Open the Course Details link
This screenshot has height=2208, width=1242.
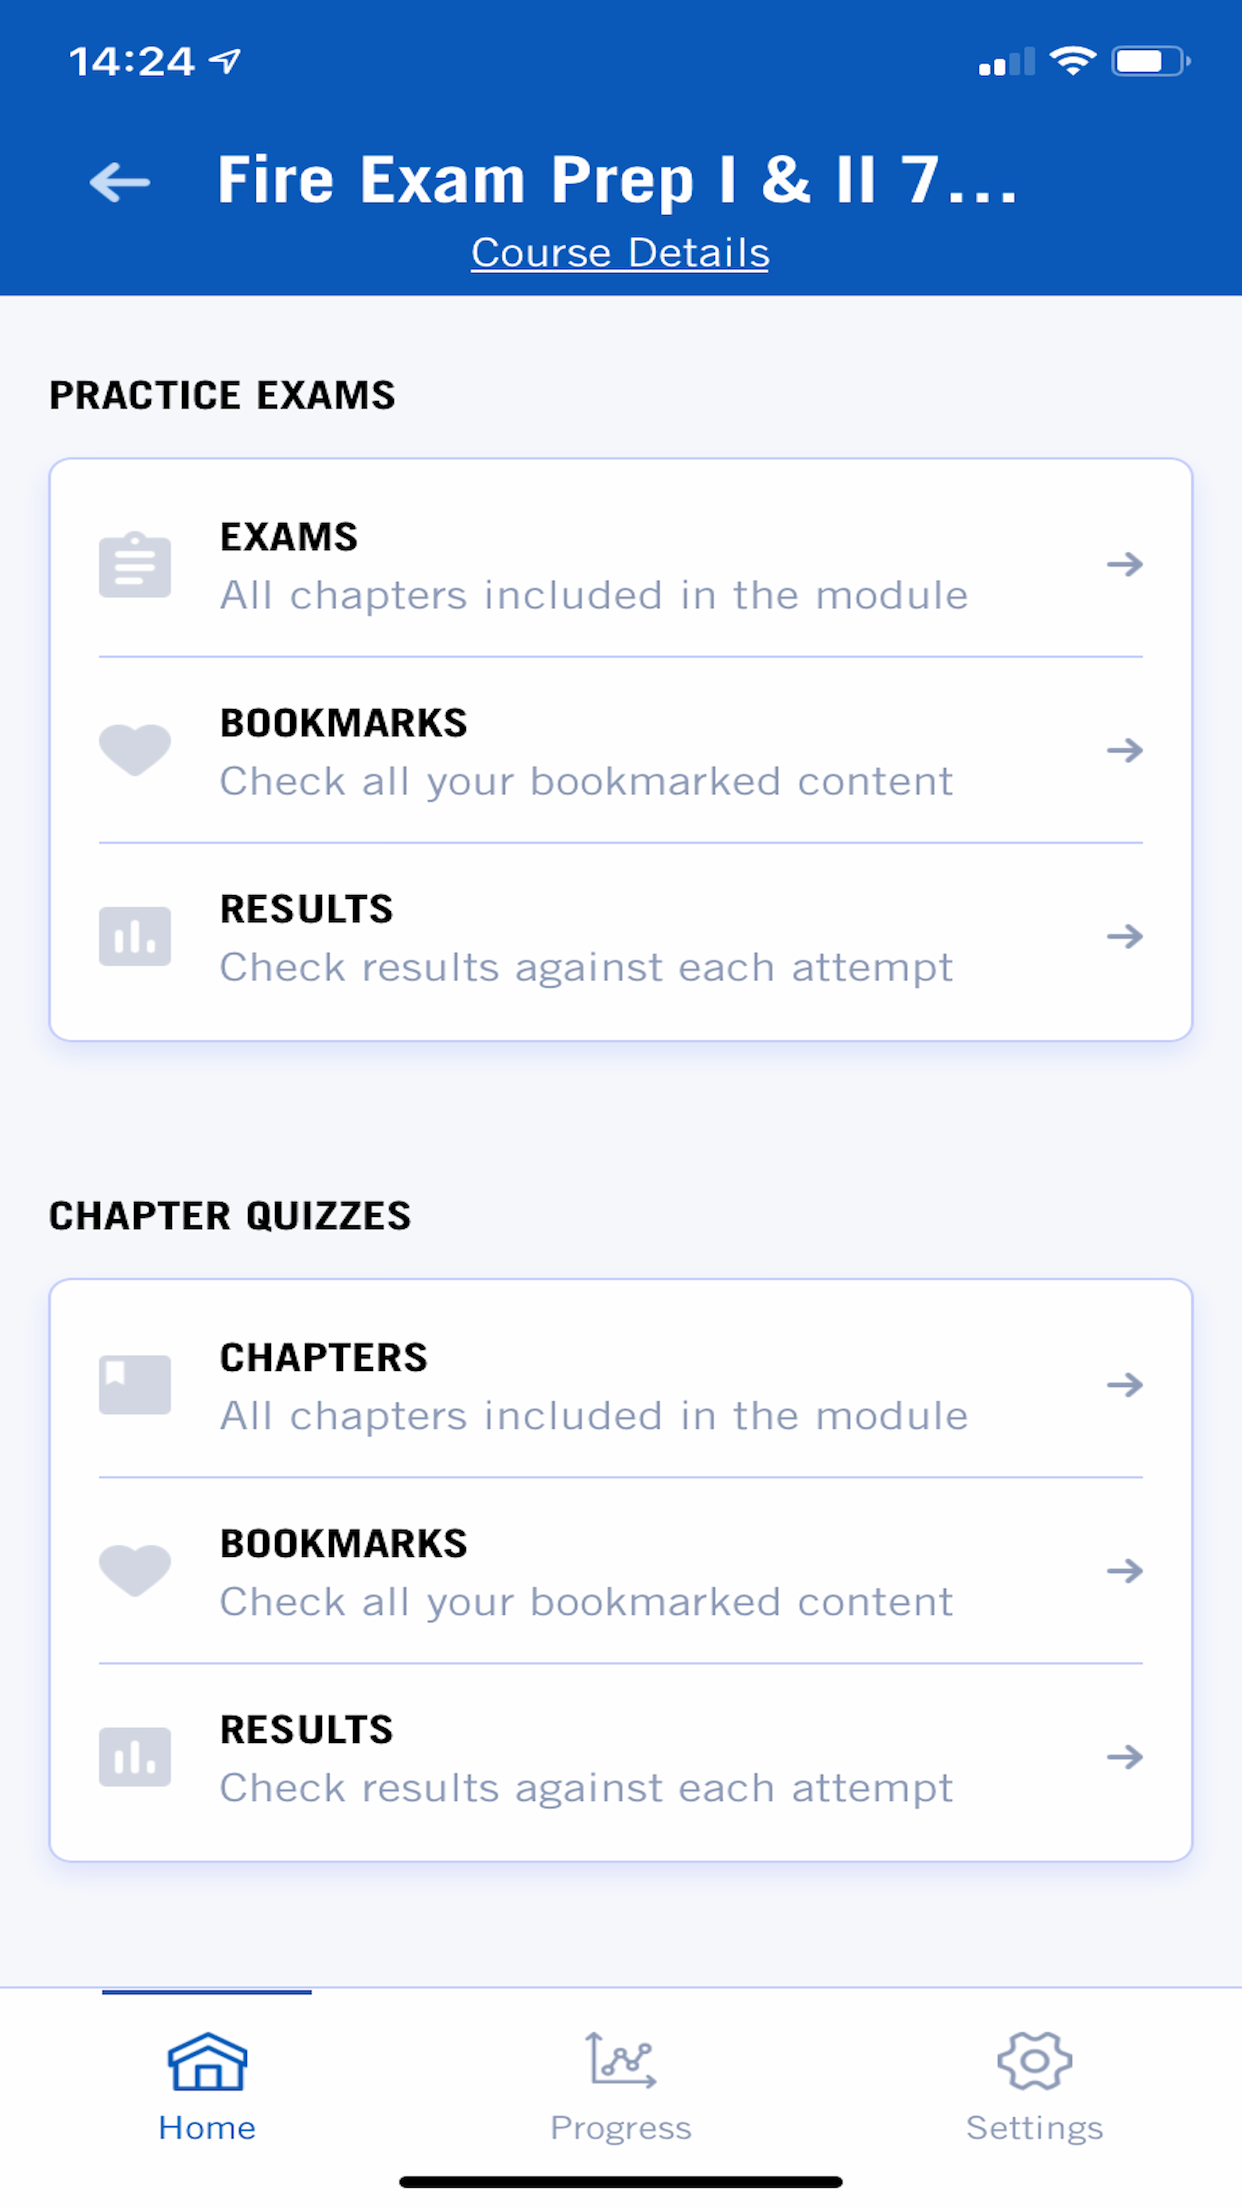(x=619, y=252)
